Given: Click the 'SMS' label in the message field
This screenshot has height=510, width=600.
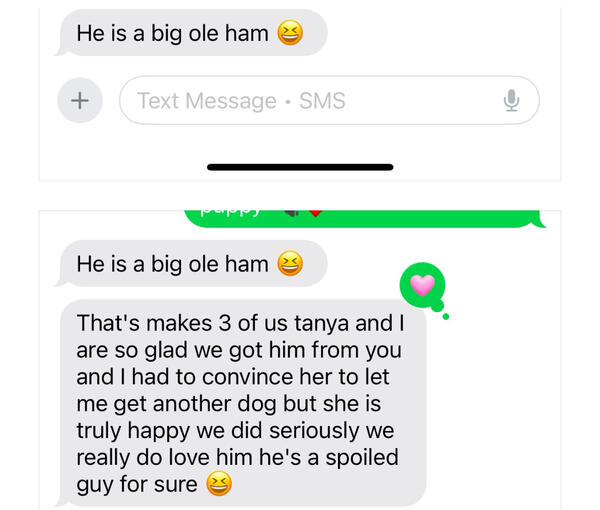Looking at the screenshot, I should tap(322, 101).
